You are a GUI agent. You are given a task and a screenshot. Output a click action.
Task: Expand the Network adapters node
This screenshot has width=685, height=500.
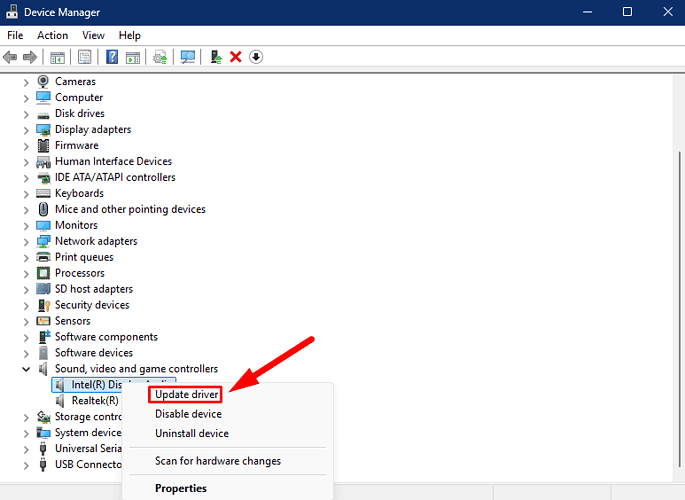(x=26, y=242)
